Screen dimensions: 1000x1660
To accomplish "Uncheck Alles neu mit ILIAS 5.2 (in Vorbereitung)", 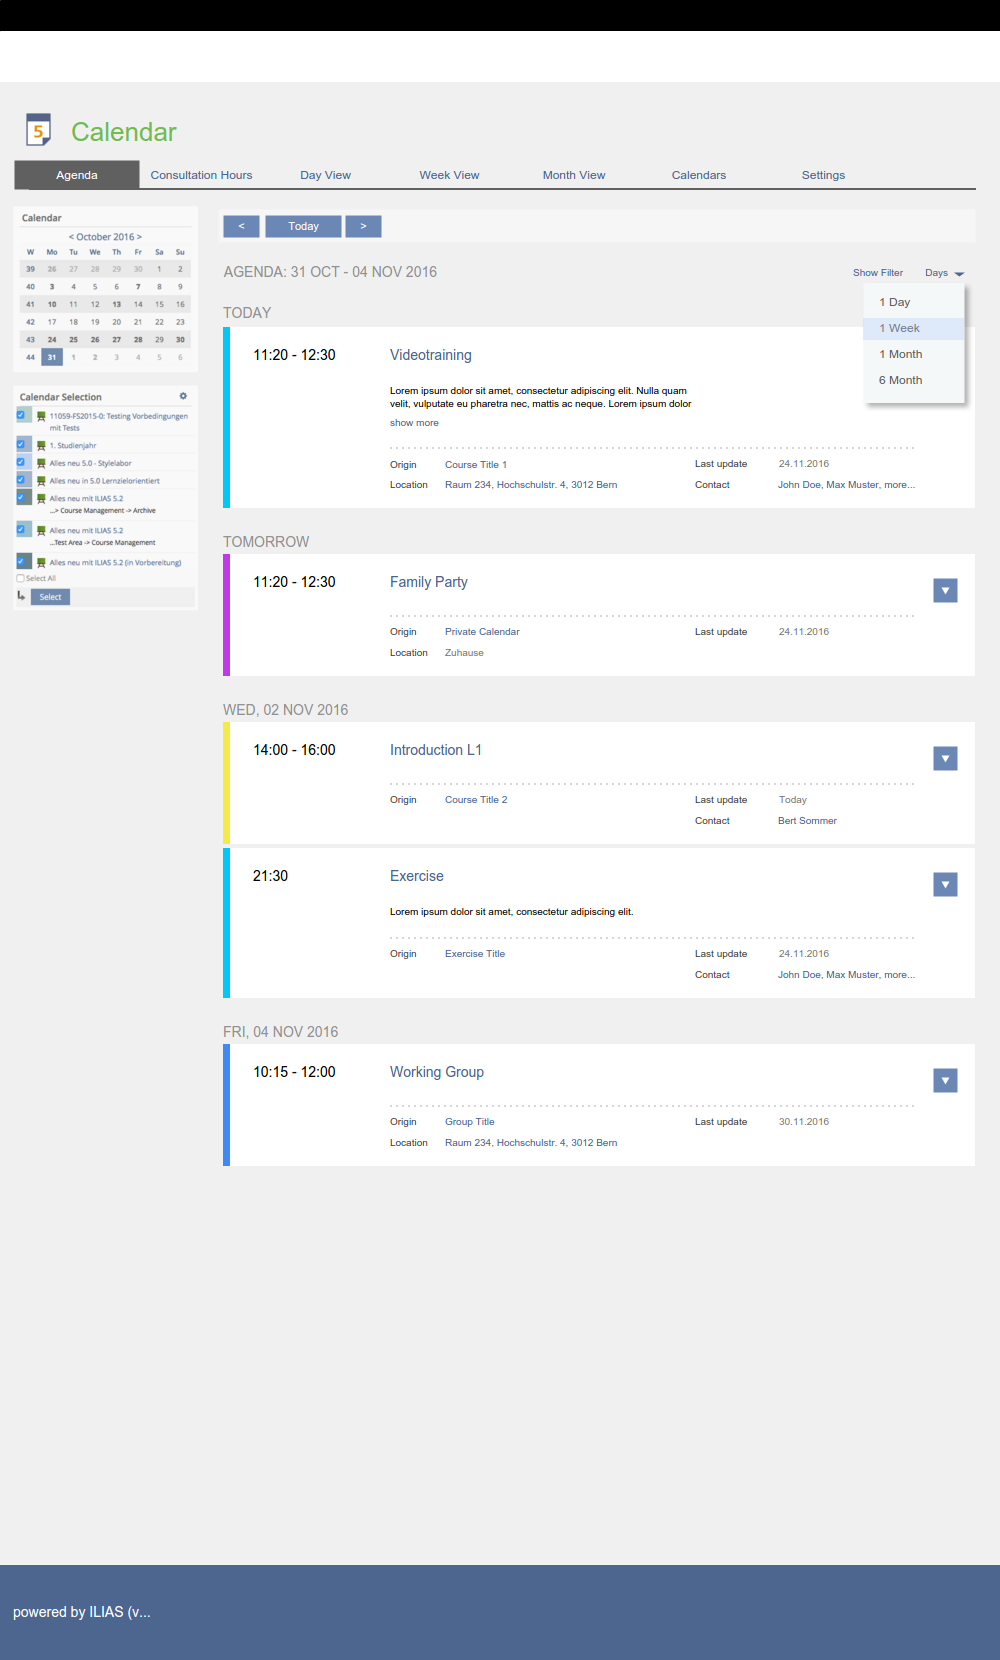I will [x=21, y=561].
